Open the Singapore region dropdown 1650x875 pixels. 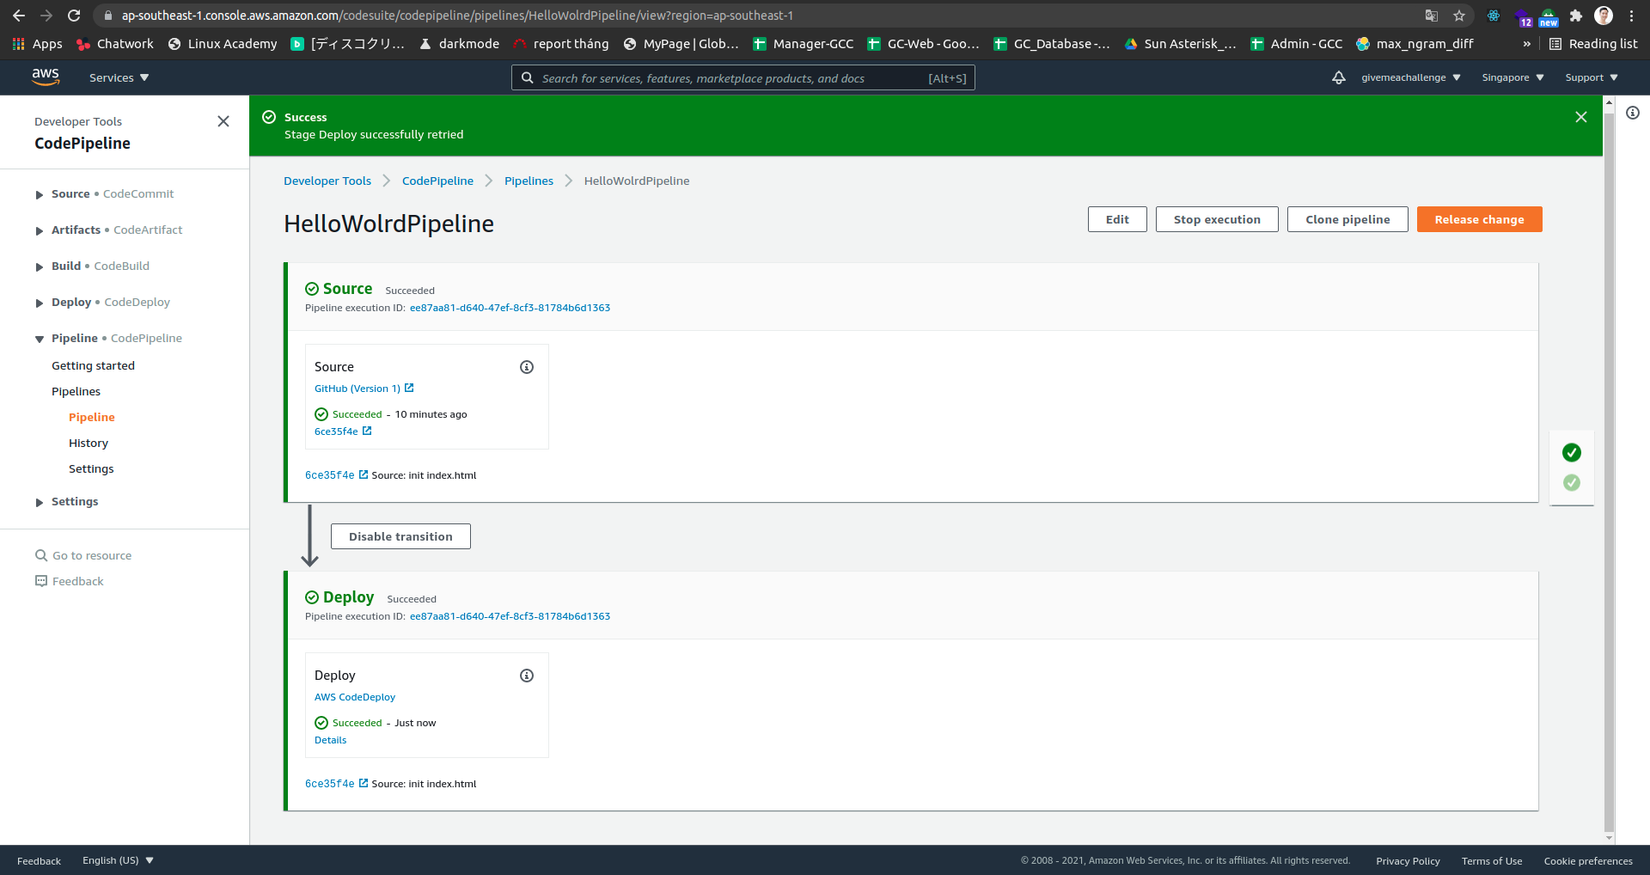click(1513, 77)
